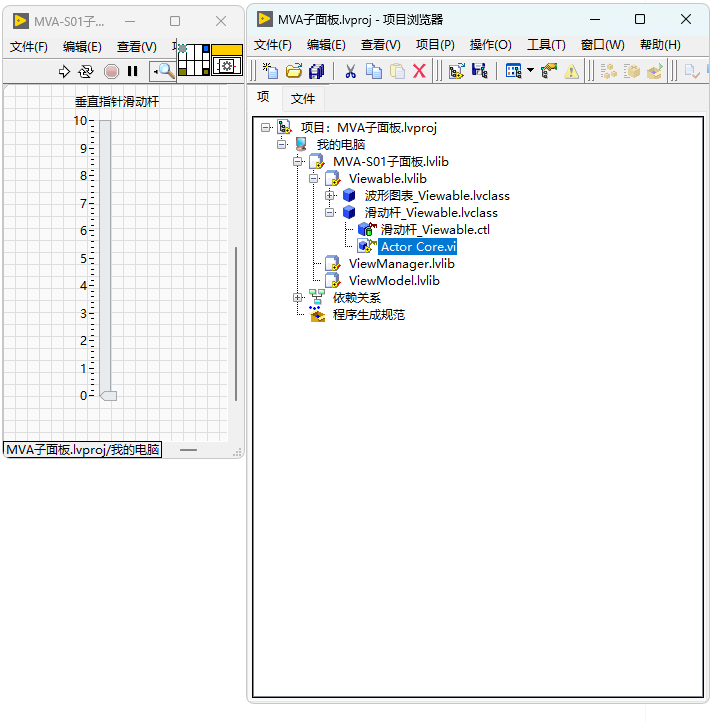Image resolution: width=711 pixels, height=722 pixels.
Task: Open the 操作(O) menu
Action: tap(490, 45)
